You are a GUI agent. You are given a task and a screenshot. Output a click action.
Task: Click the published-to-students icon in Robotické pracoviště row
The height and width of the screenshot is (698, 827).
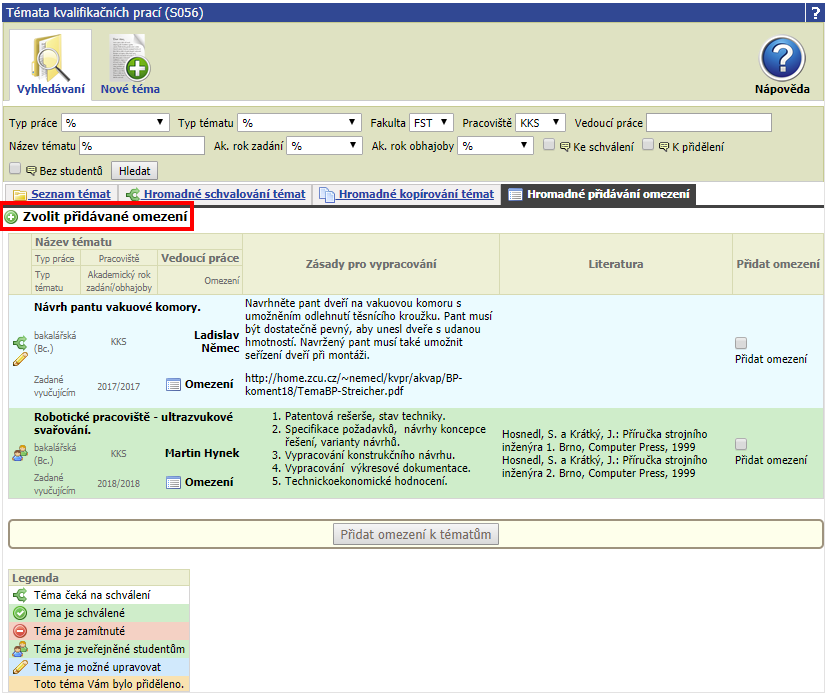(20, 454)
